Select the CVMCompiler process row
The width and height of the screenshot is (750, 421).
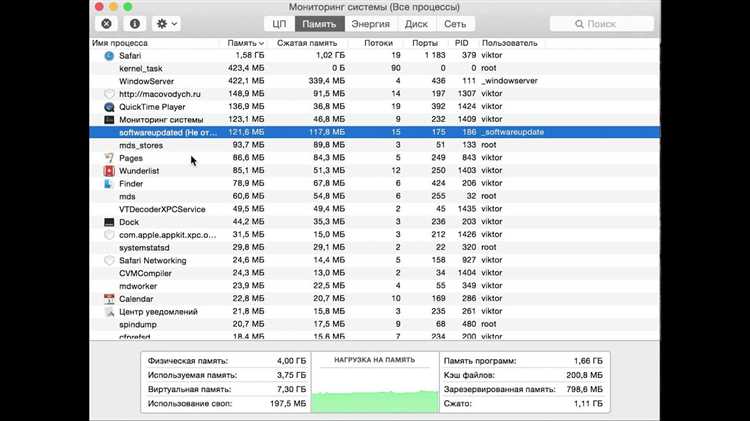coord(375,273)
